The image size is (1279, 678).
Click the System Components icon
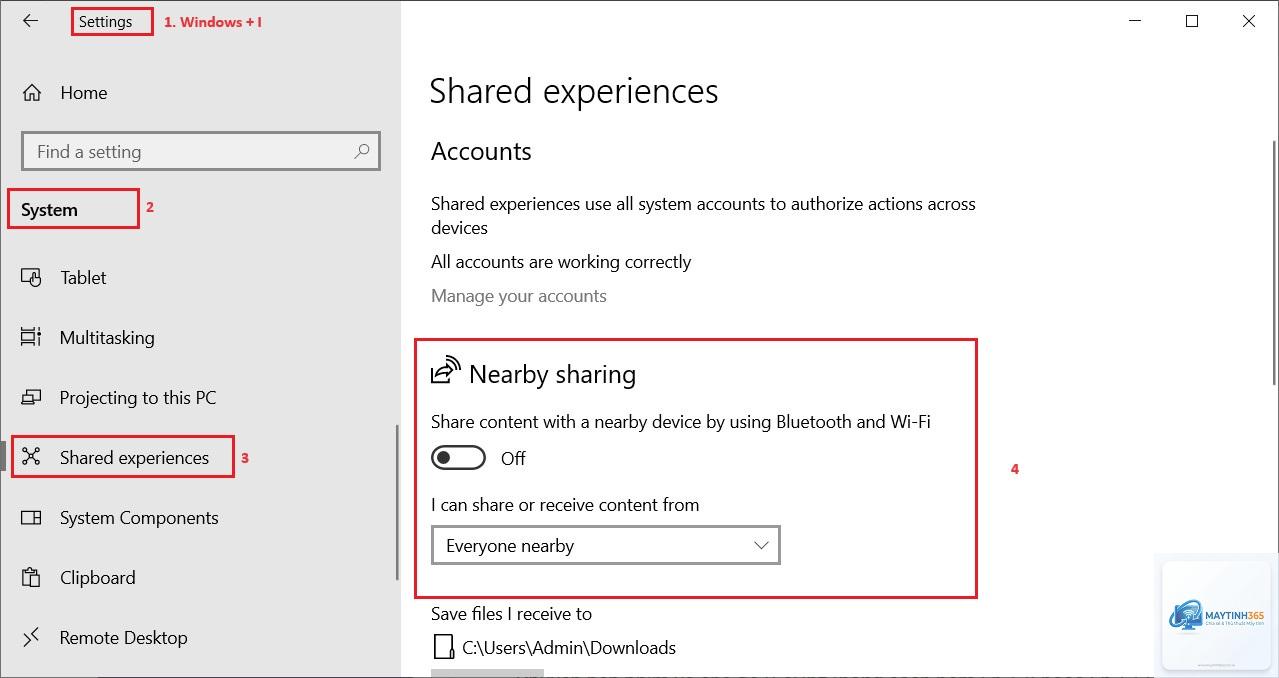[31, 518]
